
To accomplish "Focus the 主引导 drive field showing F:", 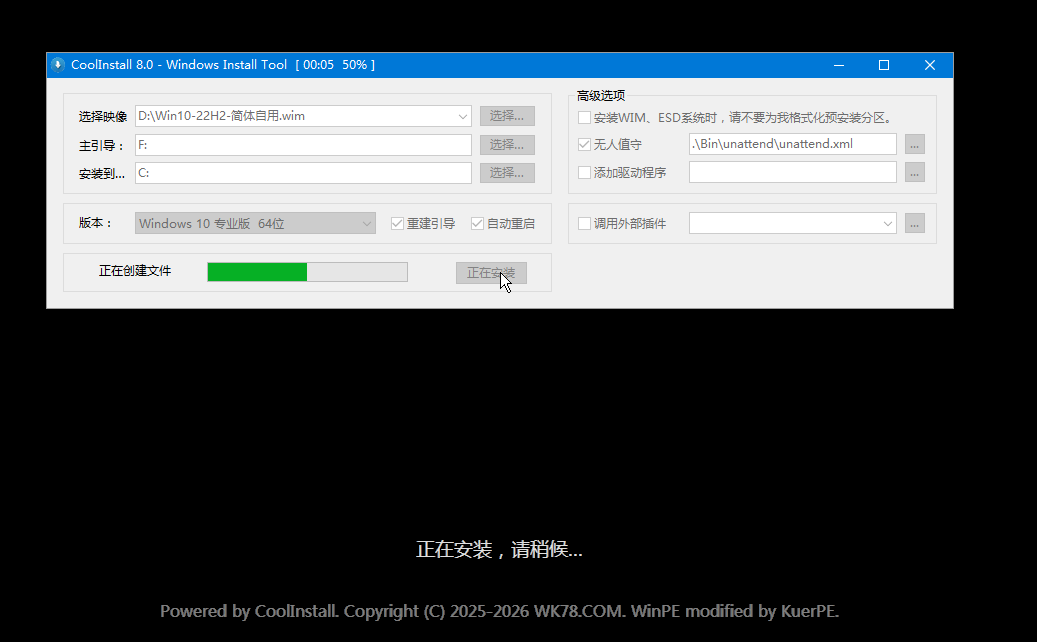I will pyautogui.click(x=303, y=145).
